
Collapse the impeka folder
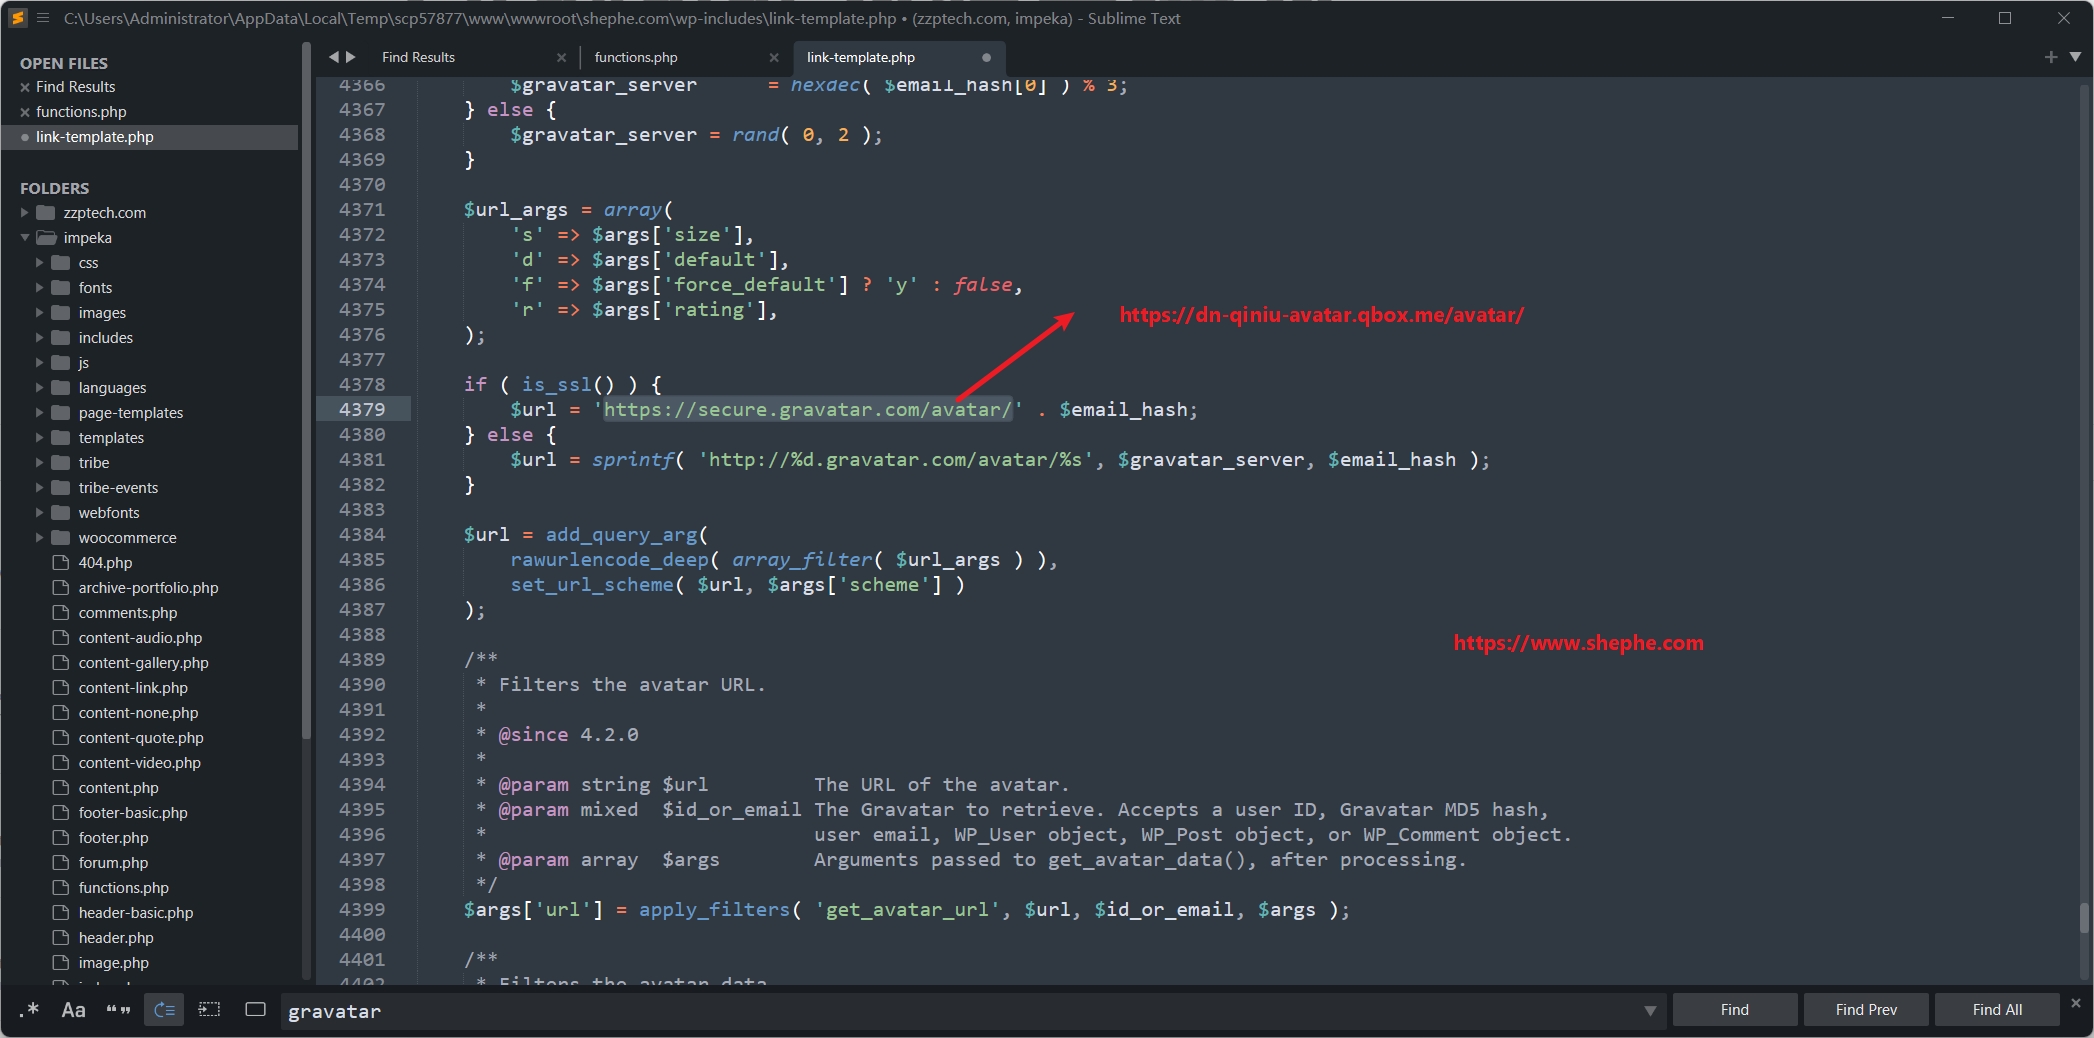[25, 238]
